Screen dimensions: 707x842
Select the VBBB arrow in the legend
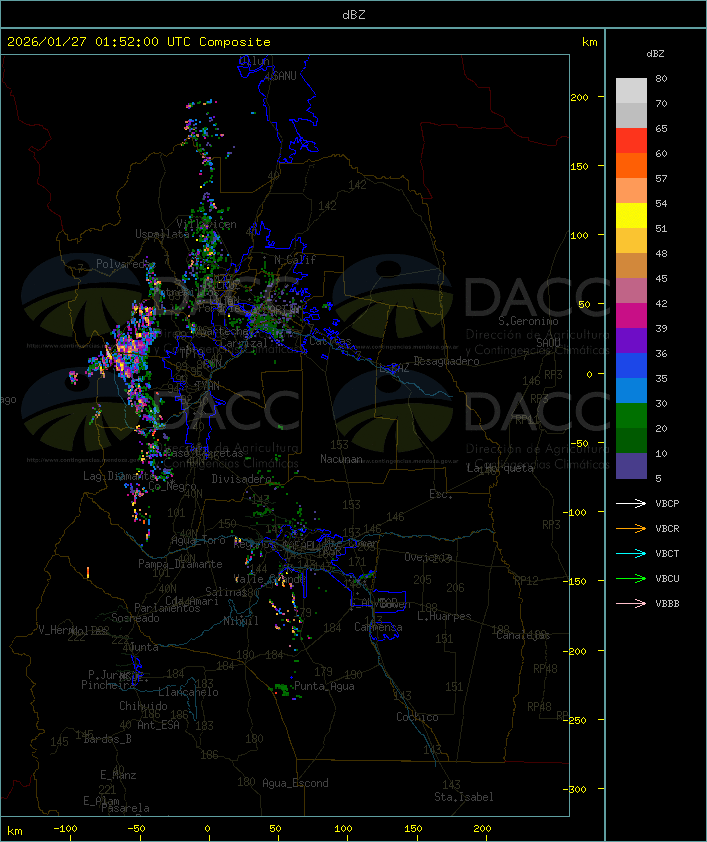click(x=631, y=604)
